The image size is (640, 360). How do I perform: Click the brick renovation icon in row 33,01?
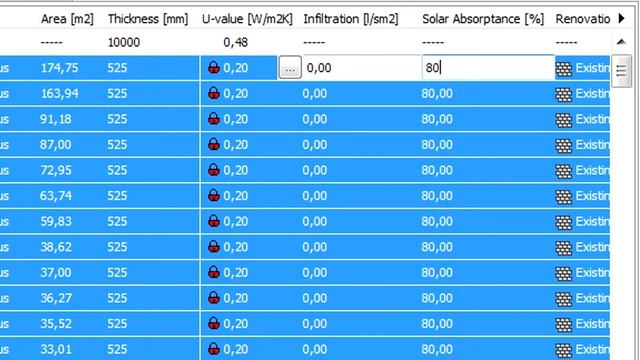(564, 351)
